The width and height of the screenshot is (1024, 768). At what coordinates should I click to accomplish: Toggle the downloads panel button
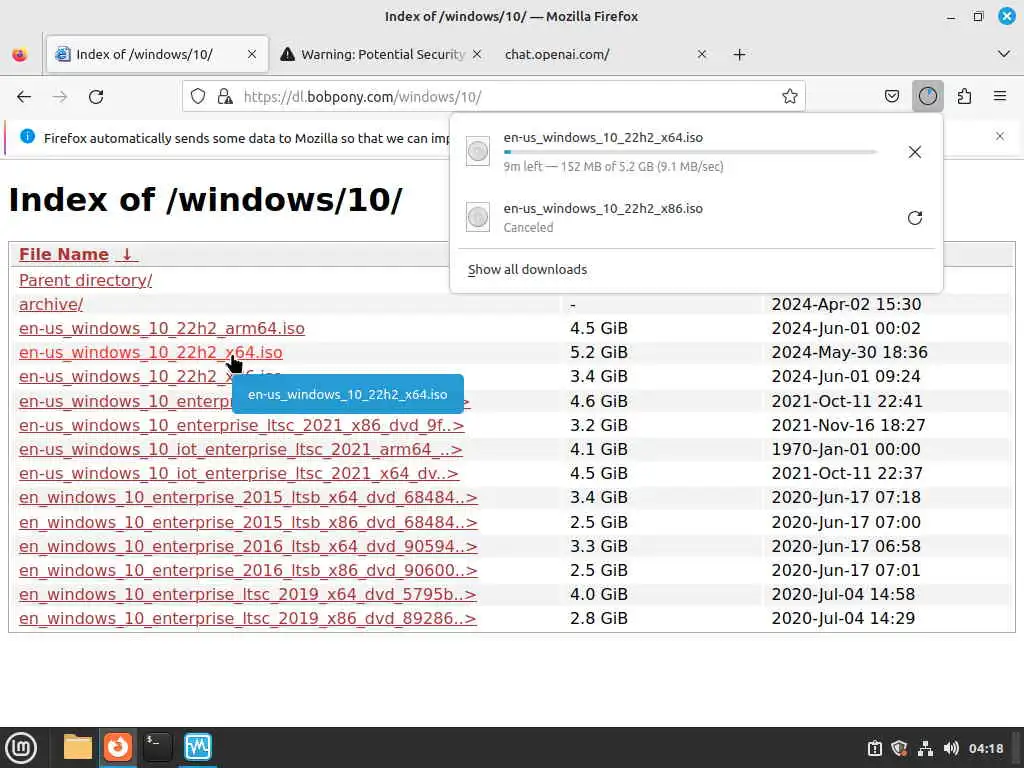(927, 97)
